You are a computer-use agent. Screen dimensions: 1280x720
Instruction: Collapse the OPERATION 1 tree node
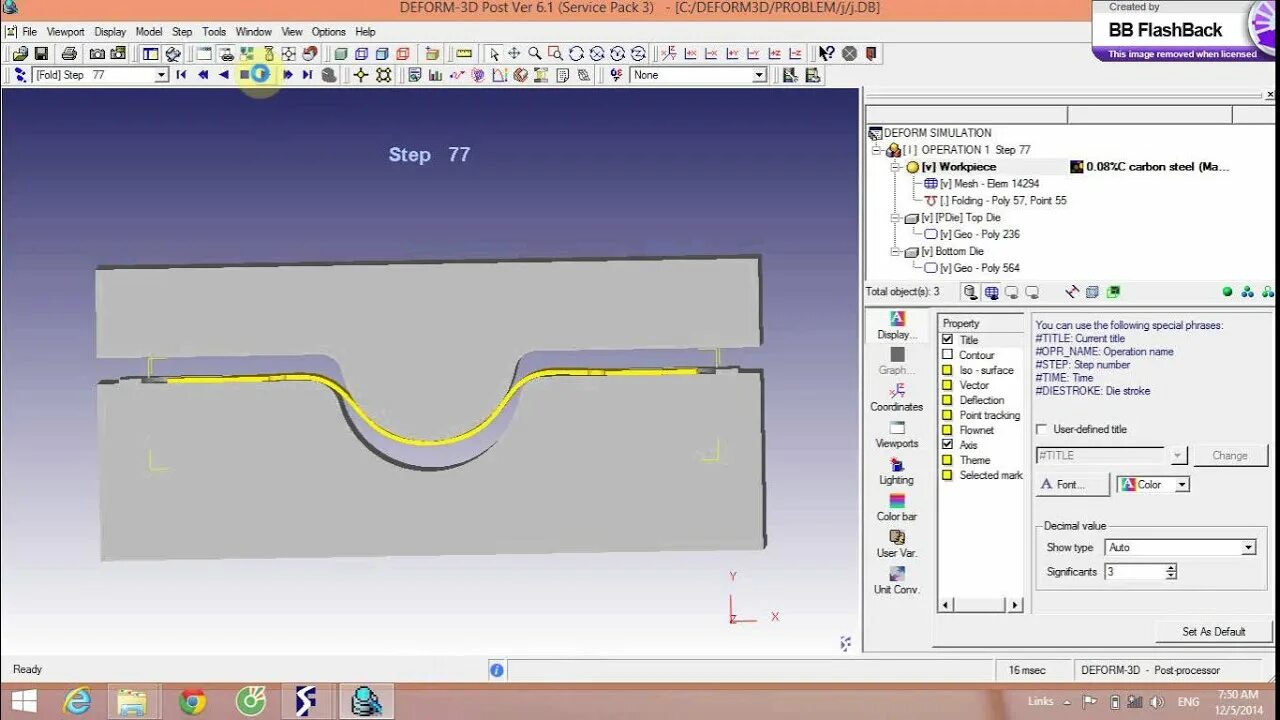[x=877, y=150]
